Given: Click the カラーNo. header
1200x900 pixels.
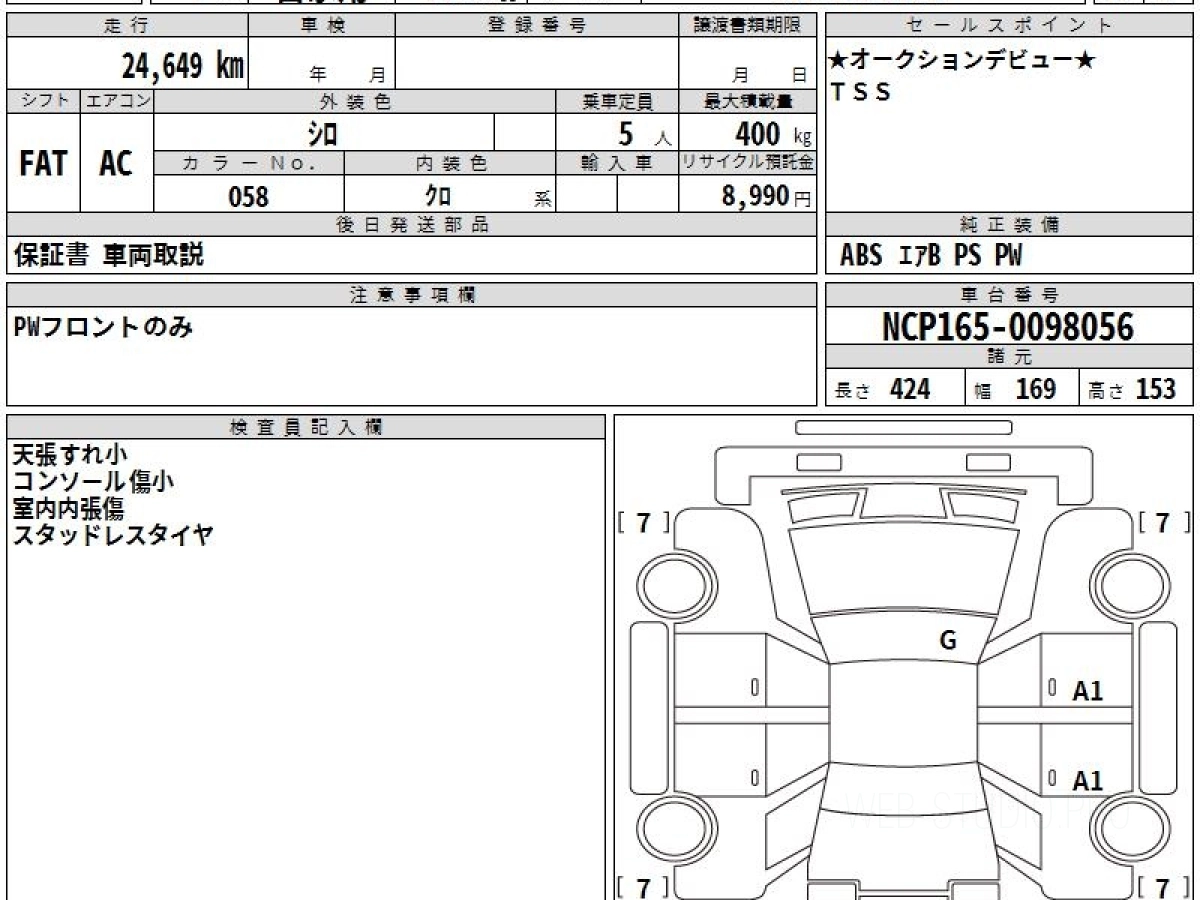Looking at the screenshot, I should (x=249, y=163).
